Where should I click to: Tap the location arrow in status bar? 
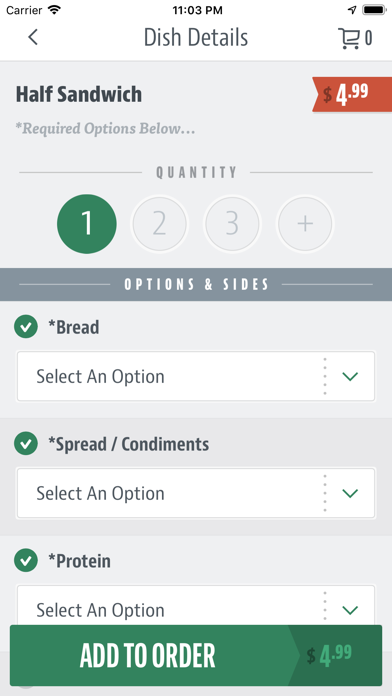(x=352, y=10)
